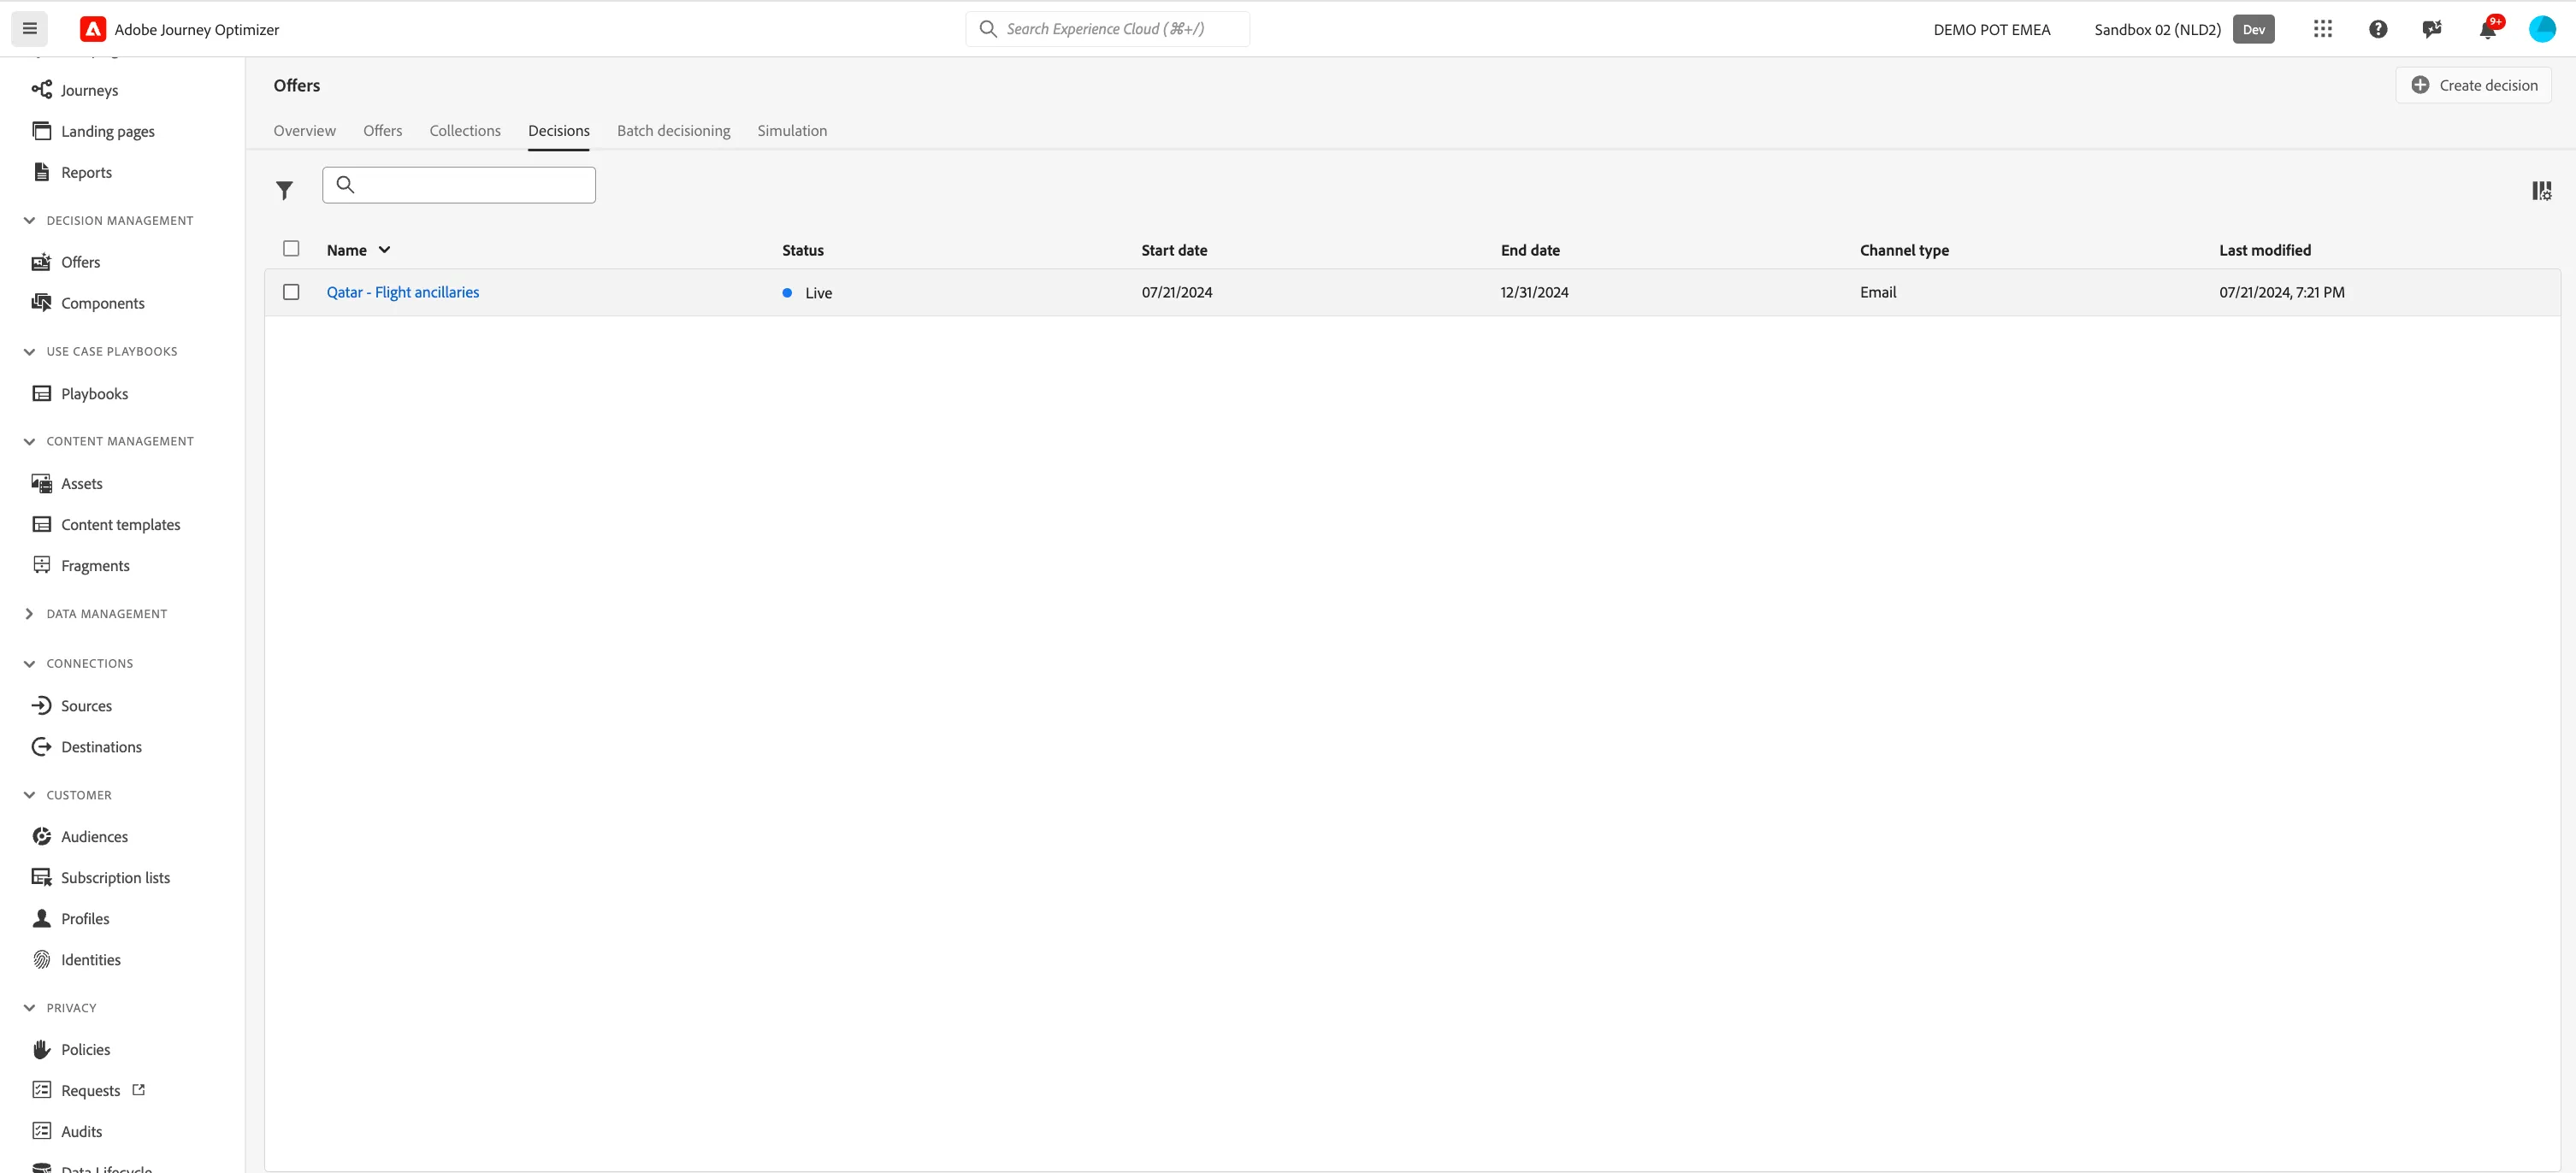
Task: Open the Qatar - Flight ancillaries decision link
Action: (403, 292)
